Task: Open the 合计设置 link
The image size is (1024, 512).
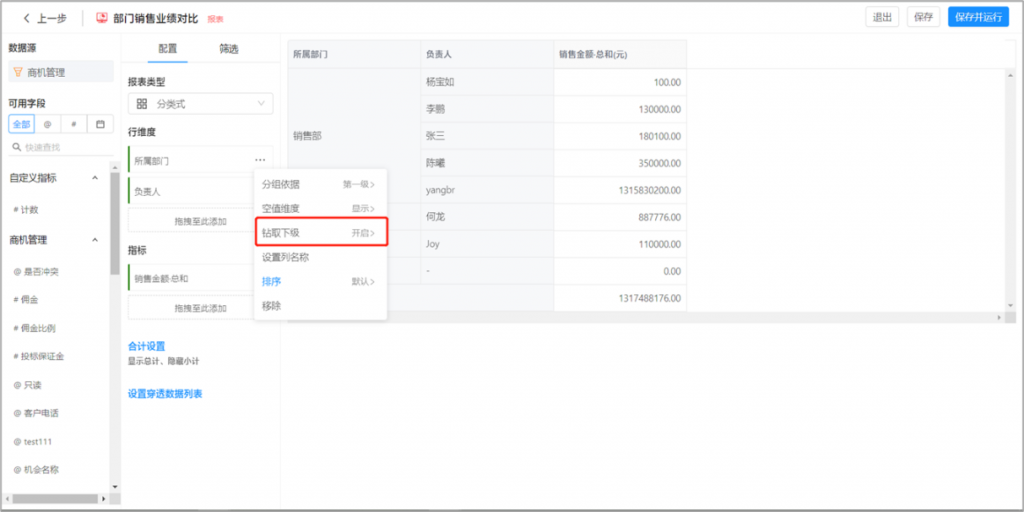Action: click(x=146, y=346)
